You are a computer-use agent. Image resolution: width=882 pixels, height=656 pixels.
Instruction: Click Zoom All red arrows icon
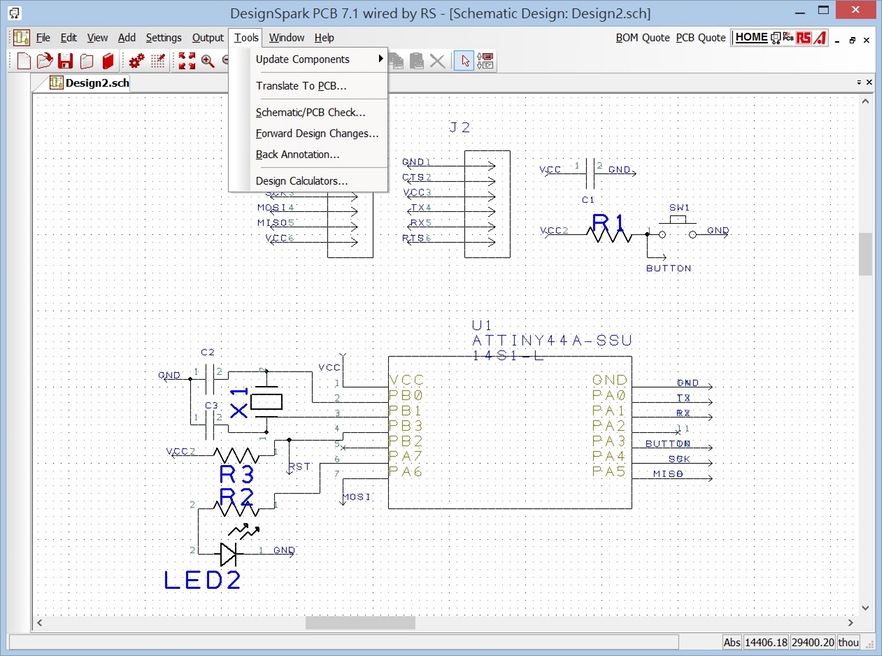[187, 60]
